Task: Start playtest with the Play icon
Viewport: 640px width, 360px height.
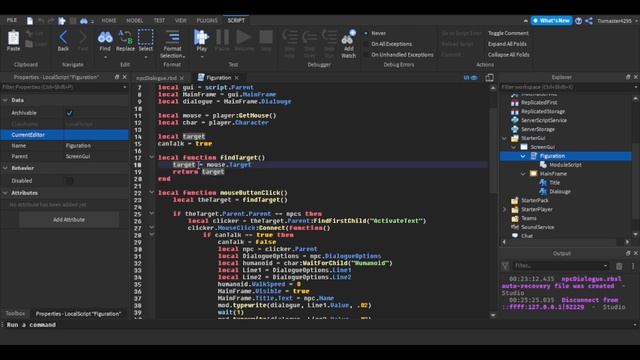Action: [x=201, y=38]
